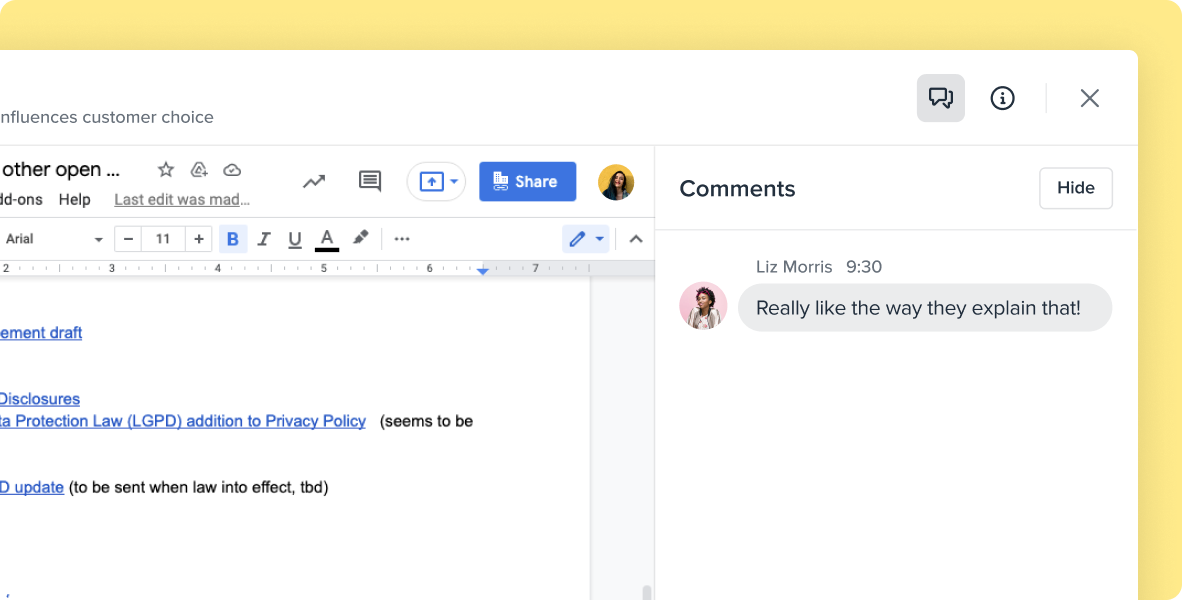Open the more toolbar options ellipsis
This screenshot has width=1182, height=600.
(x=402, y=239)
